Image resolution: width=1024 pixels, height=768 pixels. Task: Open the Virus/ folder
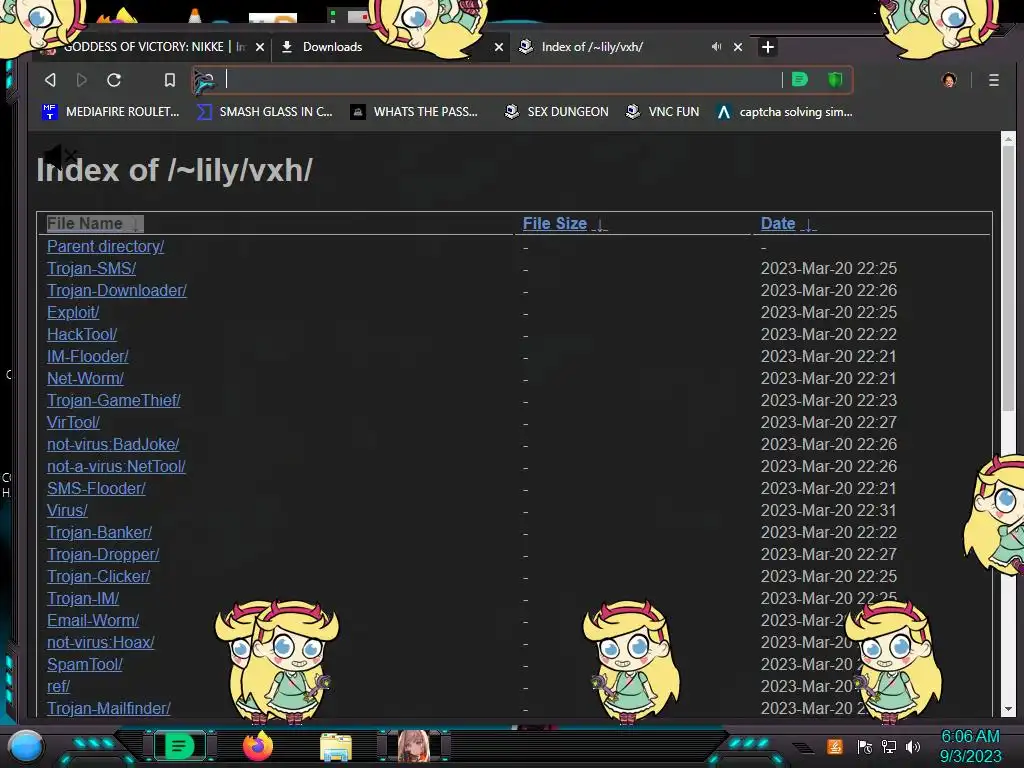[67, 510]
